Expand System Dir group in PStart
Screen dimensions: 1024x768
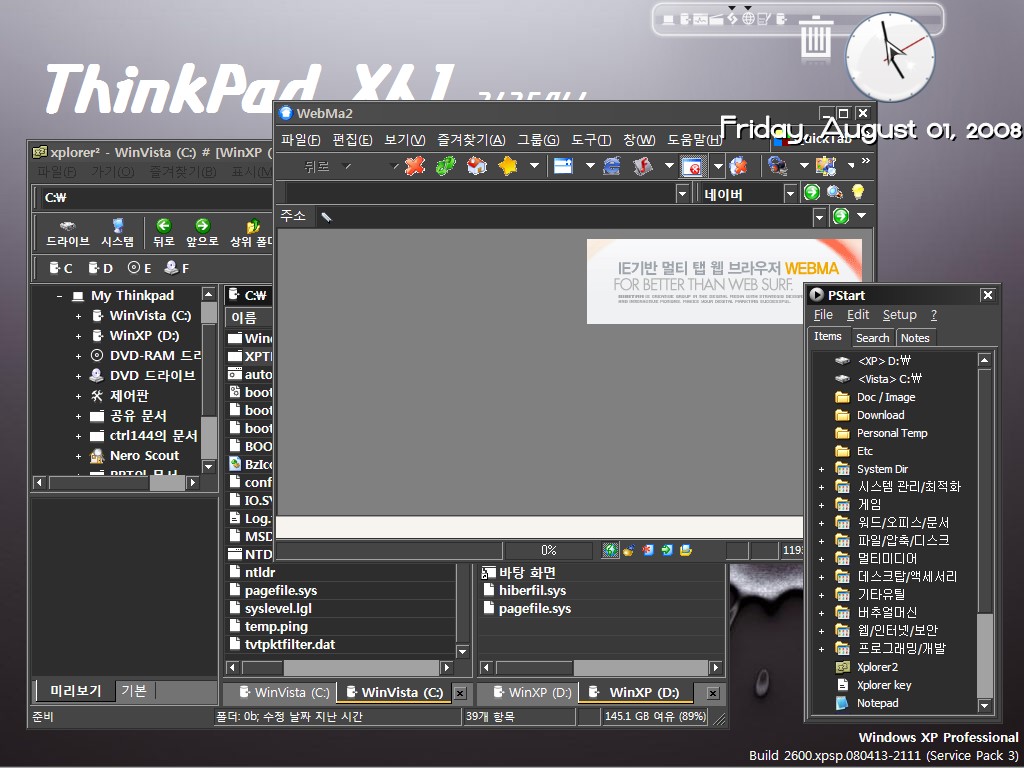tap(822, 470)
